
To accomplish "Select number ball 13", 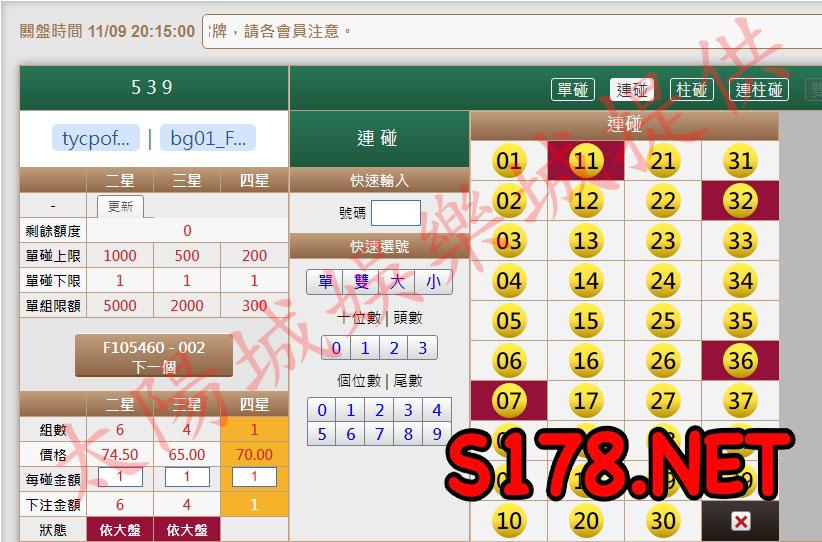I will (586, 241).
